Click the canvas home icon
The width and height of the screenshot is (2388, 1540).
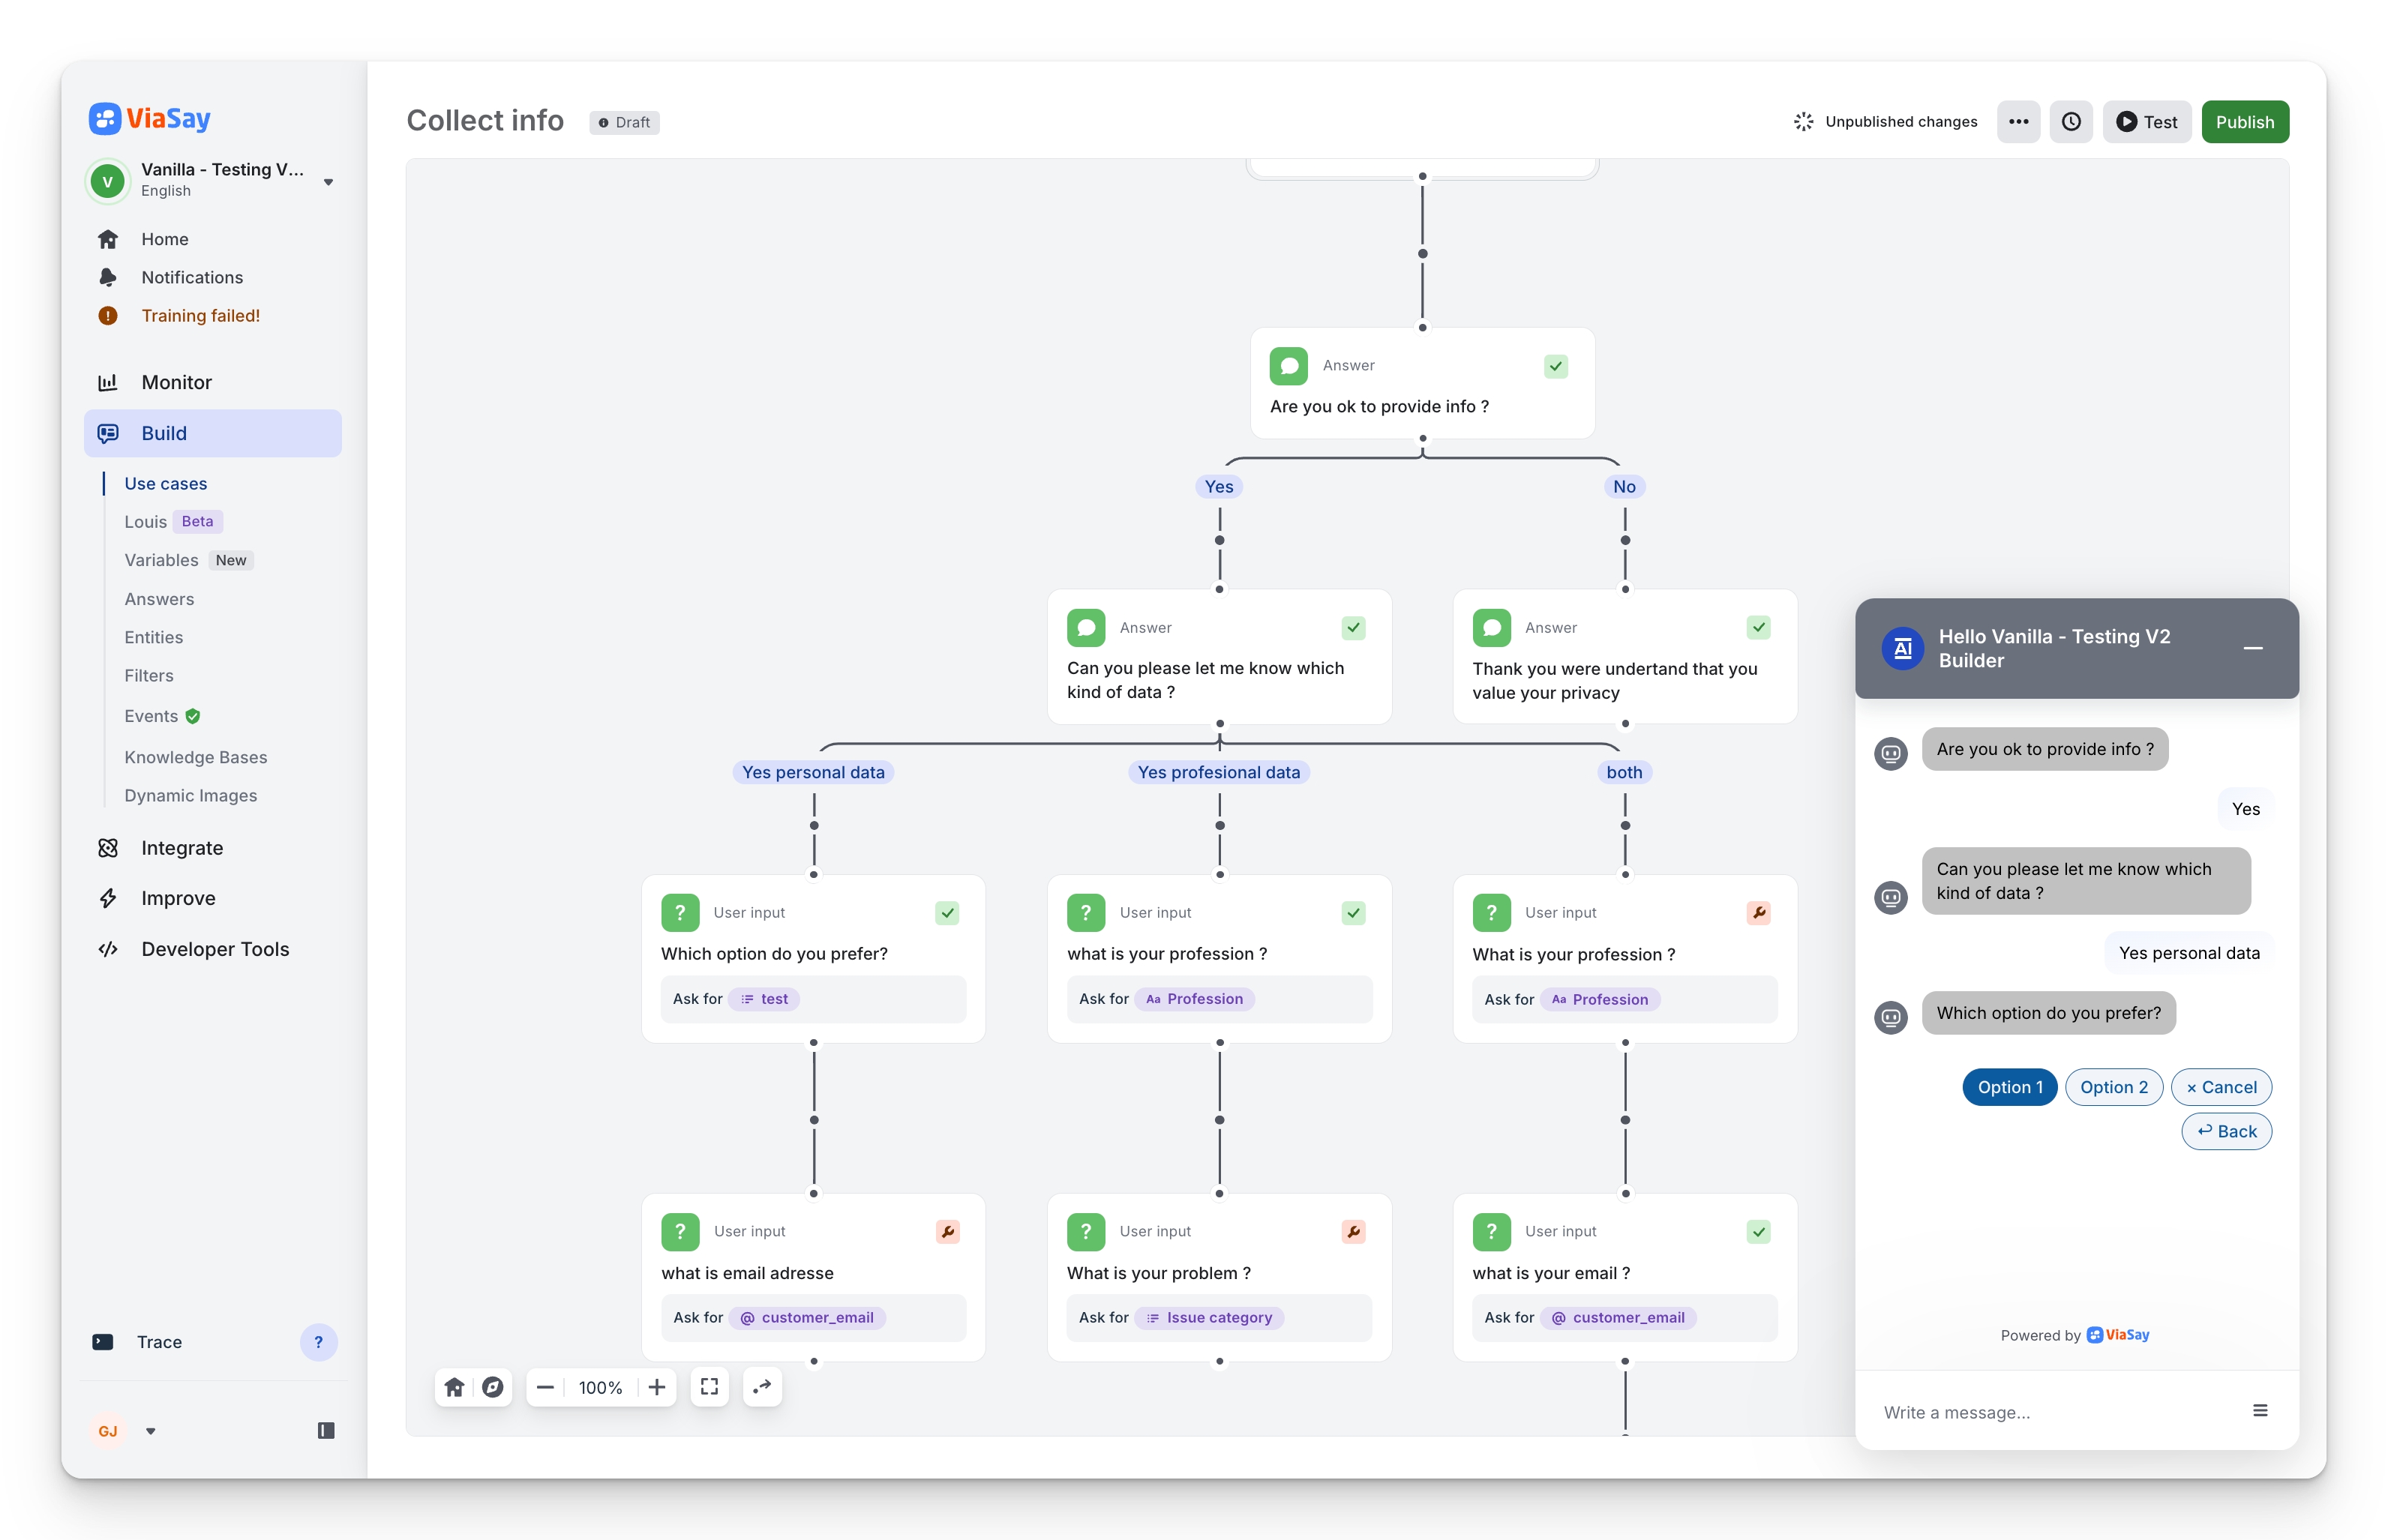pyautogui.click(x=454, y=1387)
